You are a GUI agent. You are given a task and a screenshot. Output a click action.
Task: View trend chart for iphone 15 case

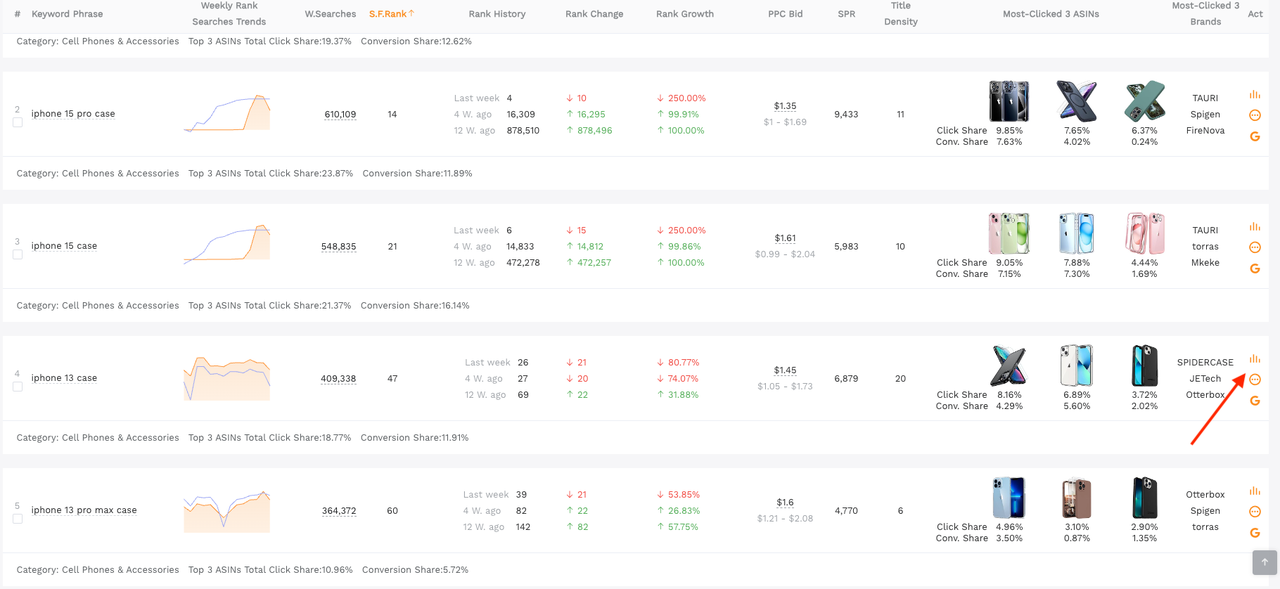(x=227, y=246)
